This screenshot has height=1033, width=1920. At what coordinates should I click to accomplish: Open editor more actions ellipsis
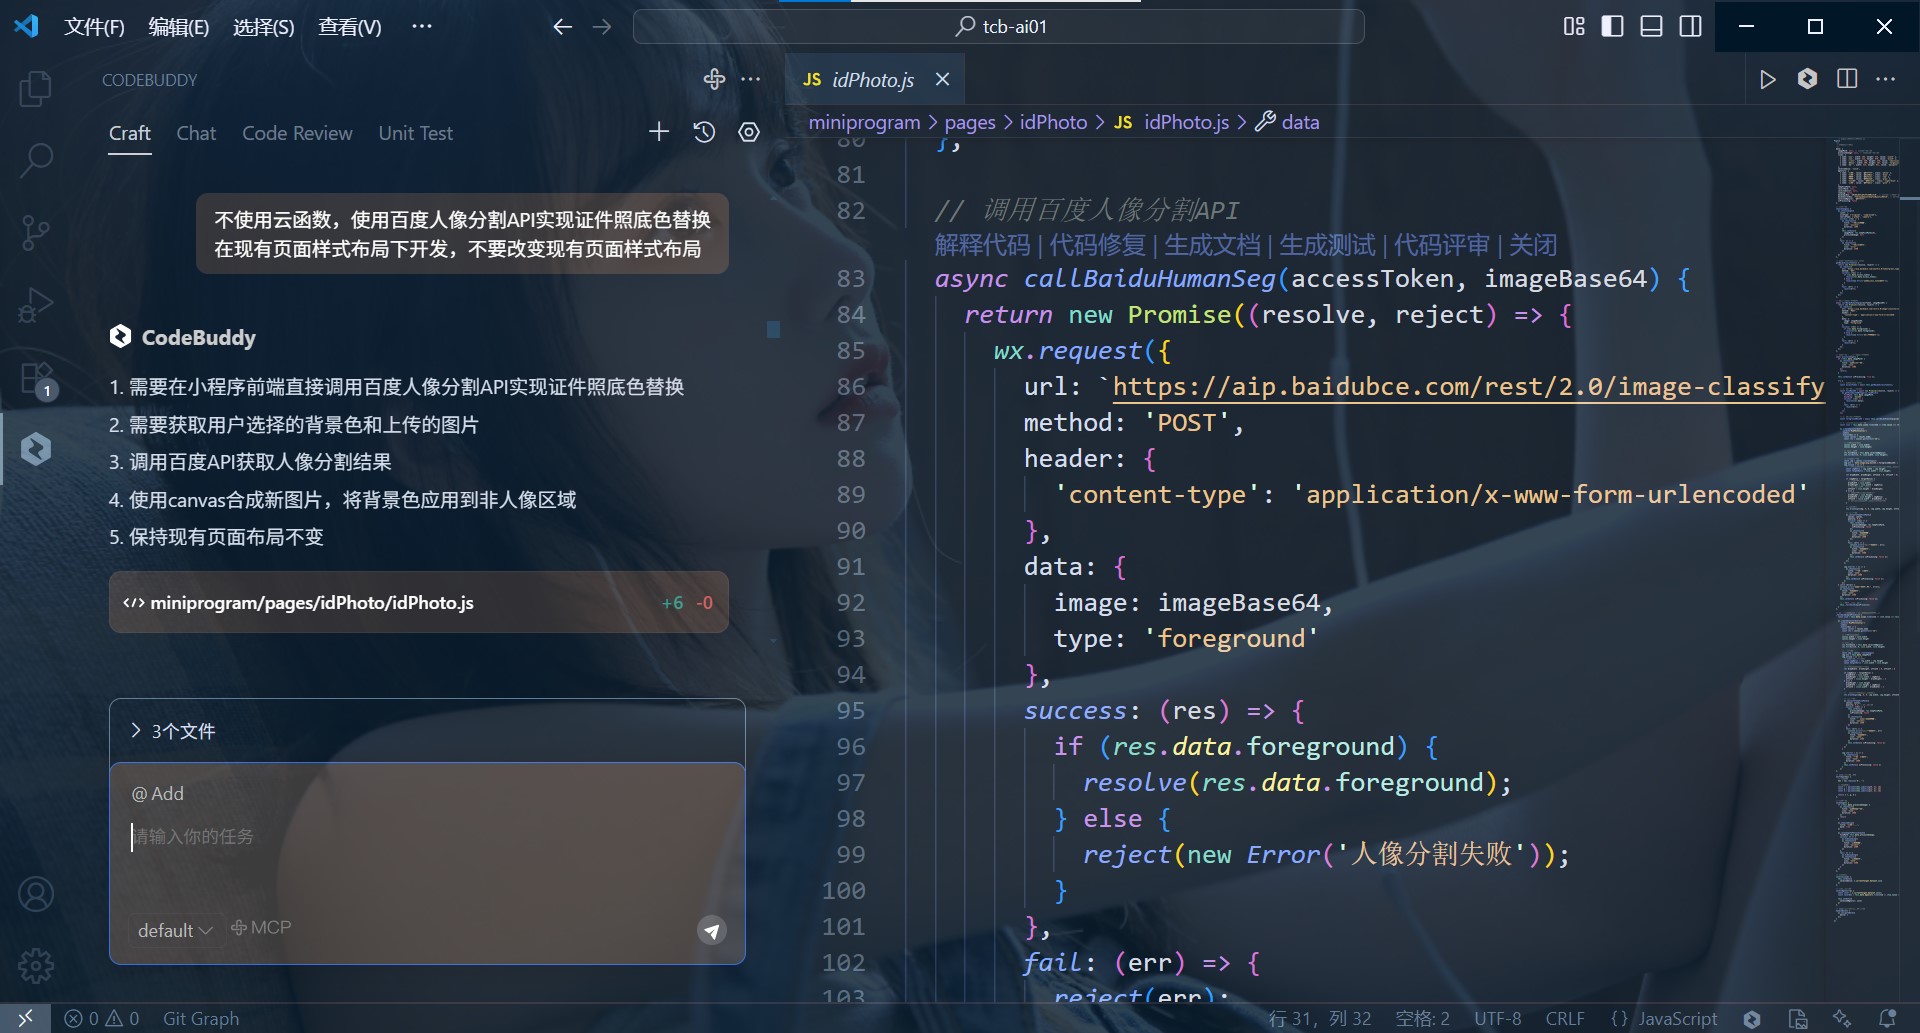tap(1886, 79)
